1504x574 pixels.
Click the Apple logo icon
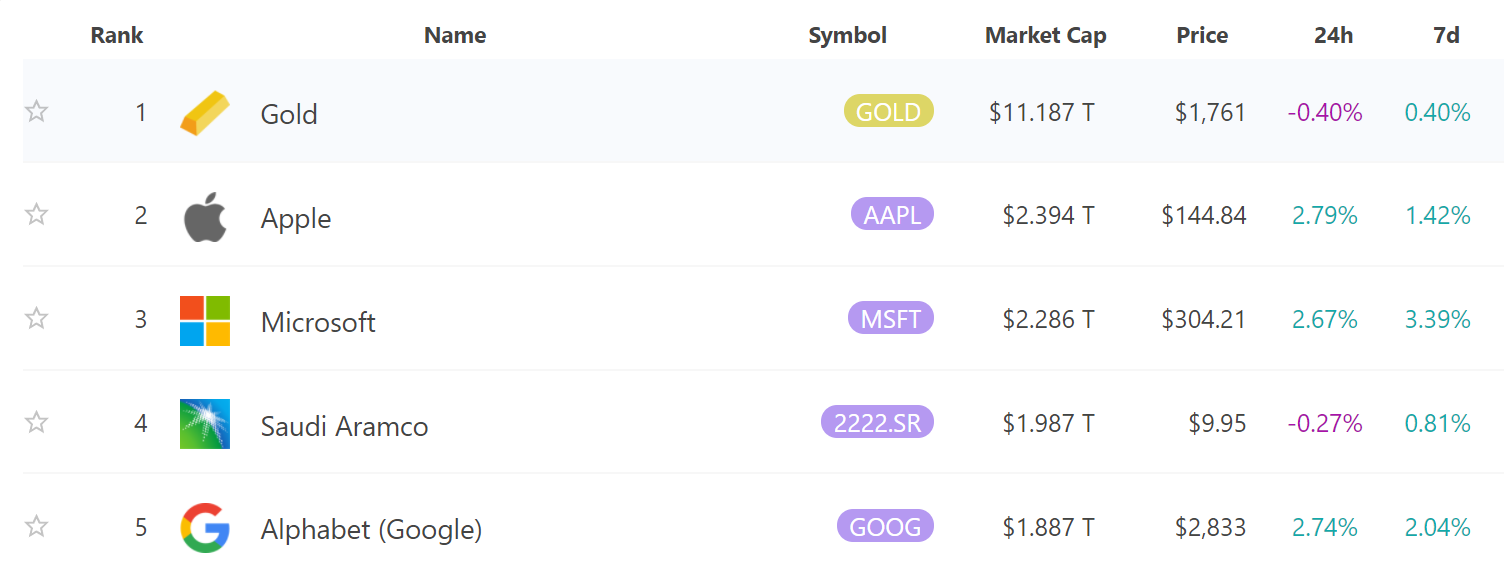(x=205, y=217)
